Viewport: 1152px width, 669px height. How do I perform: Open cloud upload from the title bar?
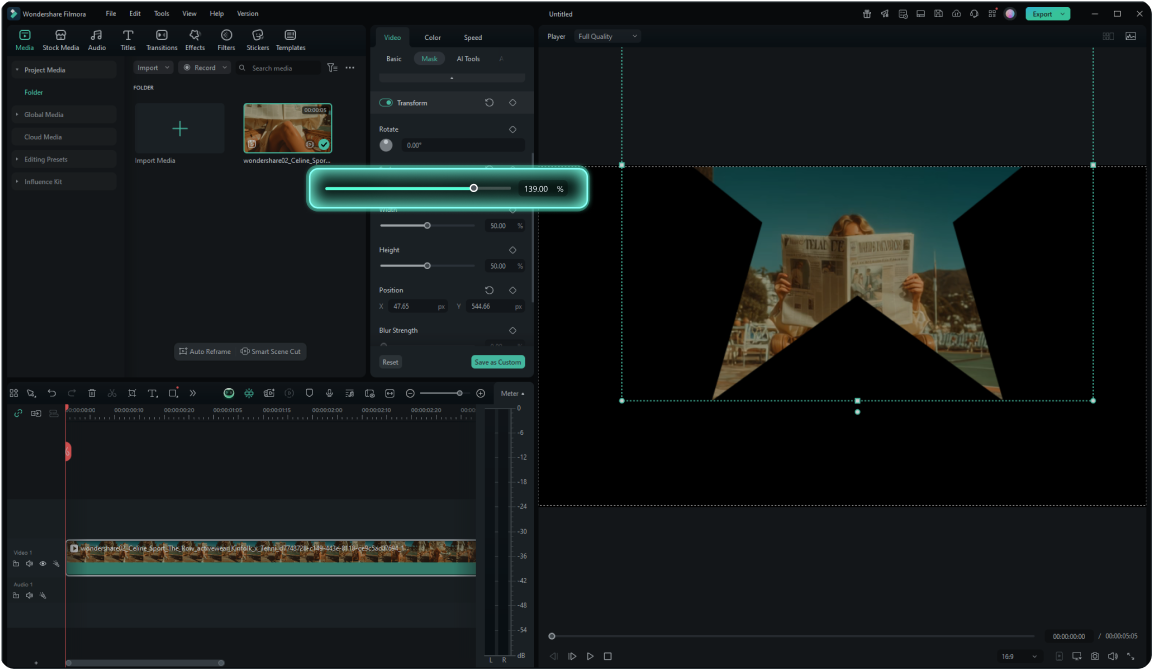(x=956, y=14)
